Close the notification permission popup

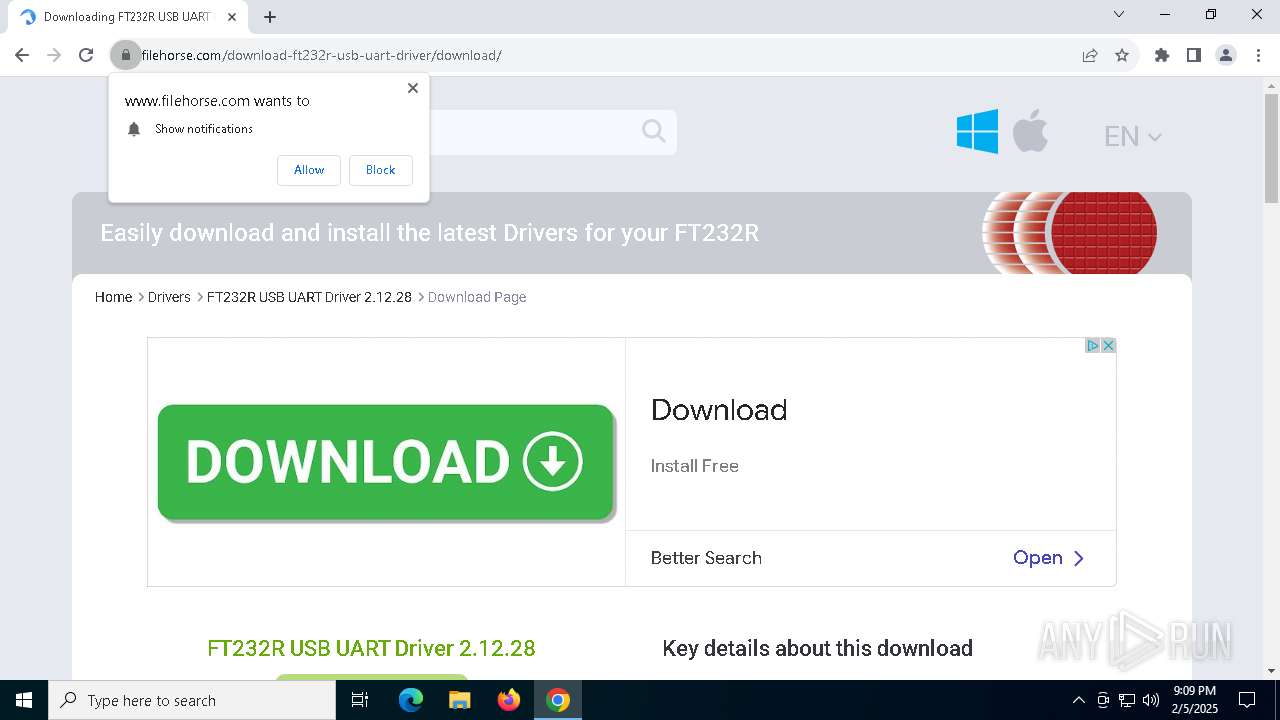(x=413, y=88)
